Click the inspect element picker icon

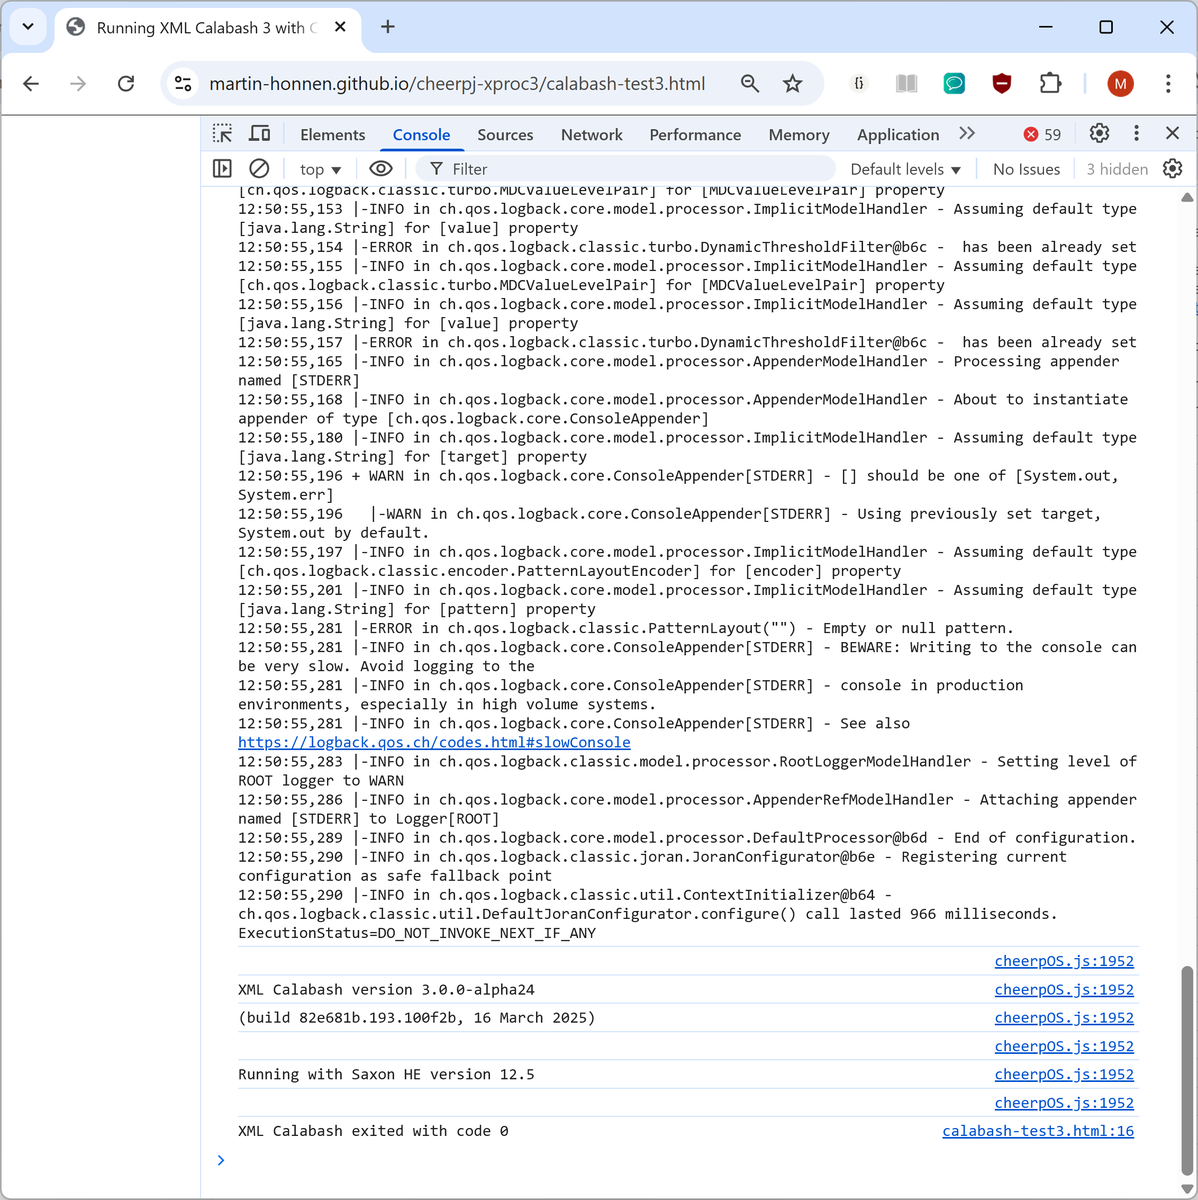click(223, 134)
